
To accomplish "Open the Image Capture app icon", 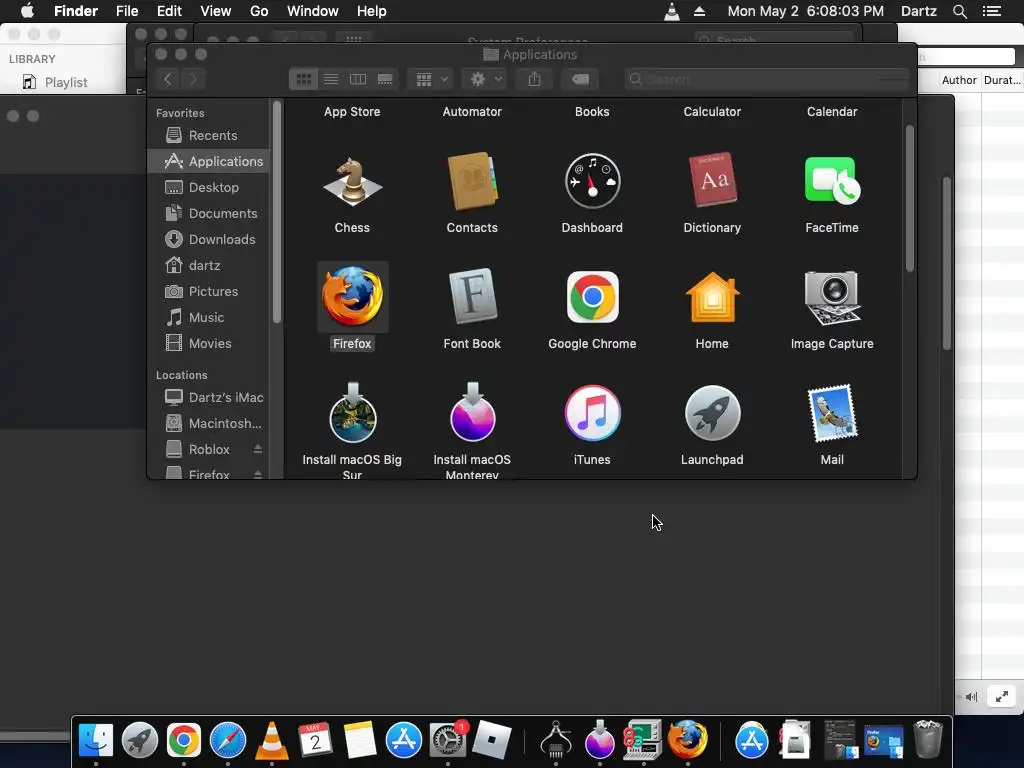I will tap(832, 297).
